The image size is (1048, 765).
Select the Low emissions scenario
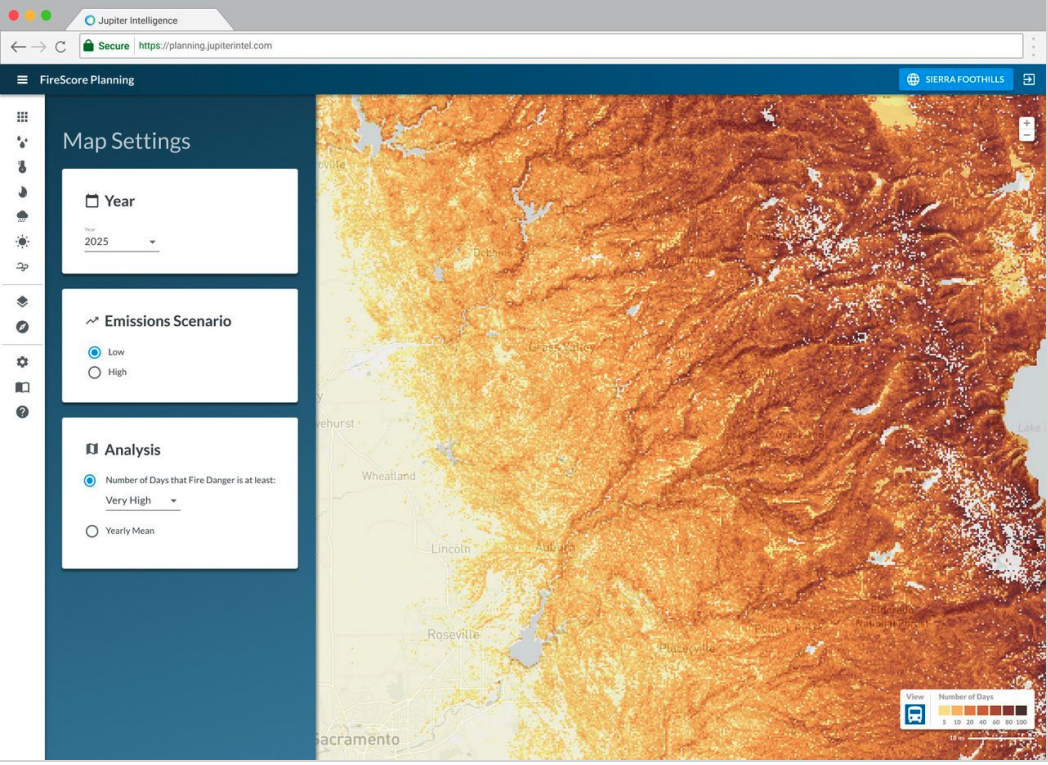click(94, 352)
